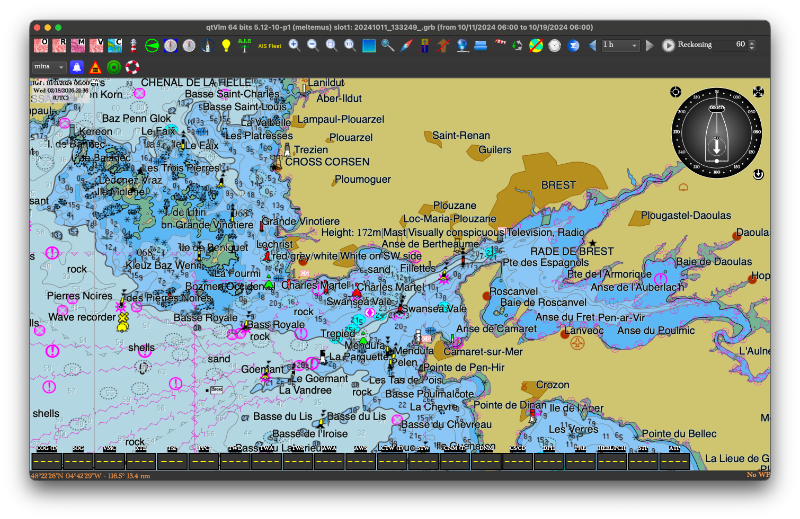Viewport: 800px width, 519px height.
Task: Click the Brest label on the chart
Action: click(558, 185)
